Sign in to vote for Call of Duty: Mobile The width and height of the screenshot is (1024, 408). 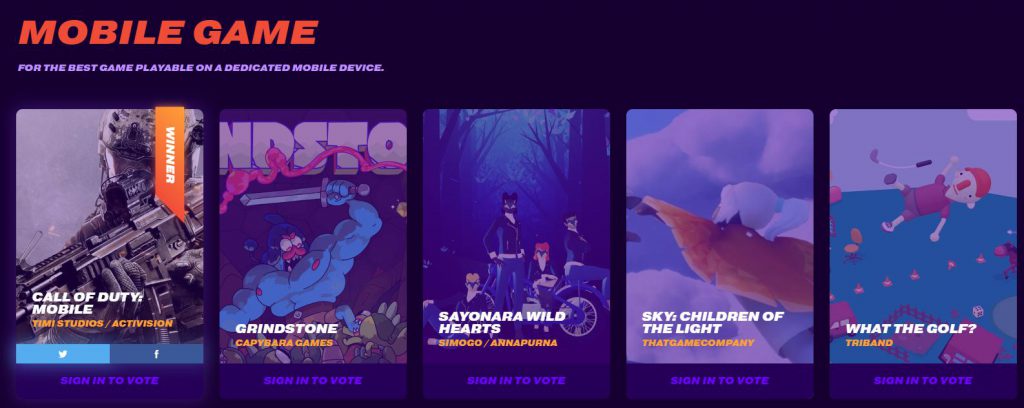pos(110,381)
